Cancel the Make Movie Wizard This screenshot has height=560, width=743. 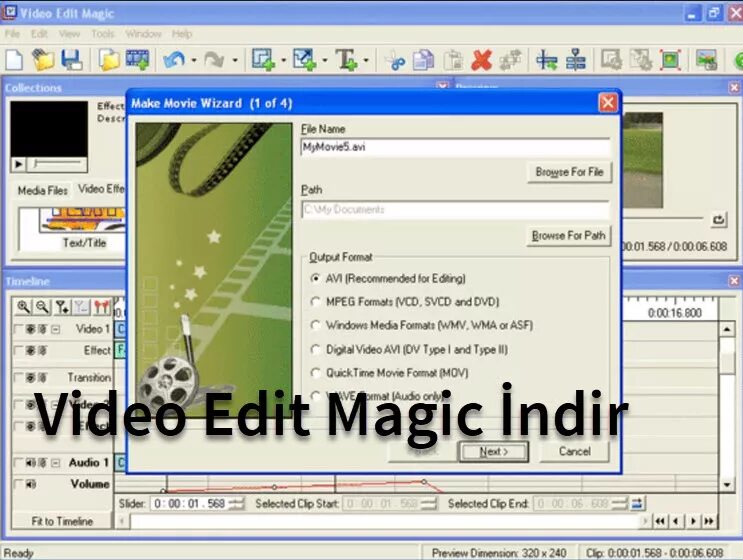coord(574,451)
